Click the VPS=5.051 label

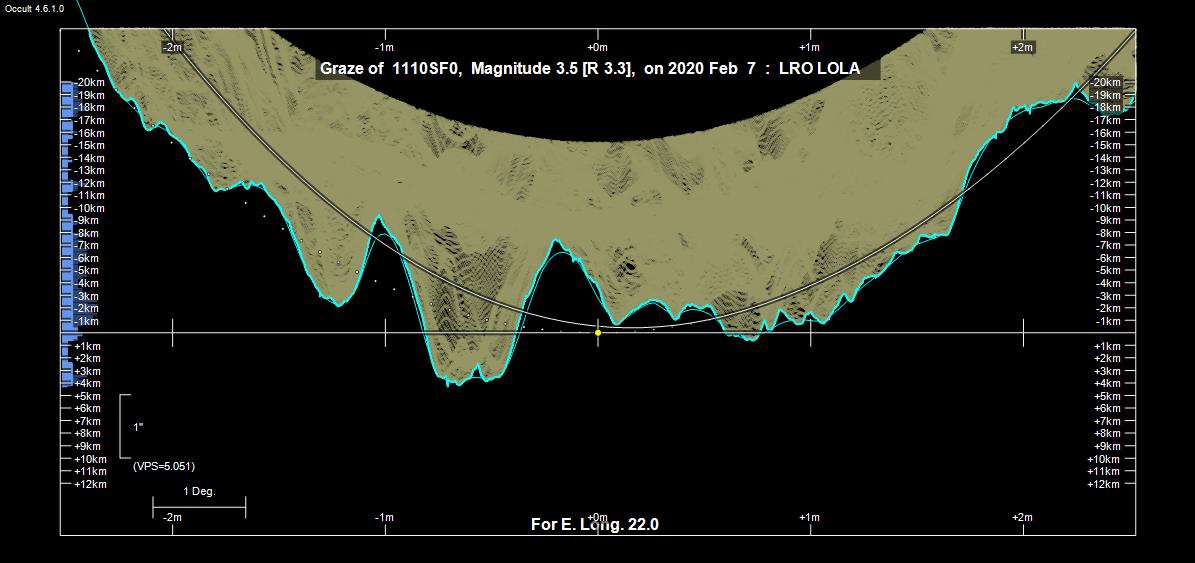(163, 466)
